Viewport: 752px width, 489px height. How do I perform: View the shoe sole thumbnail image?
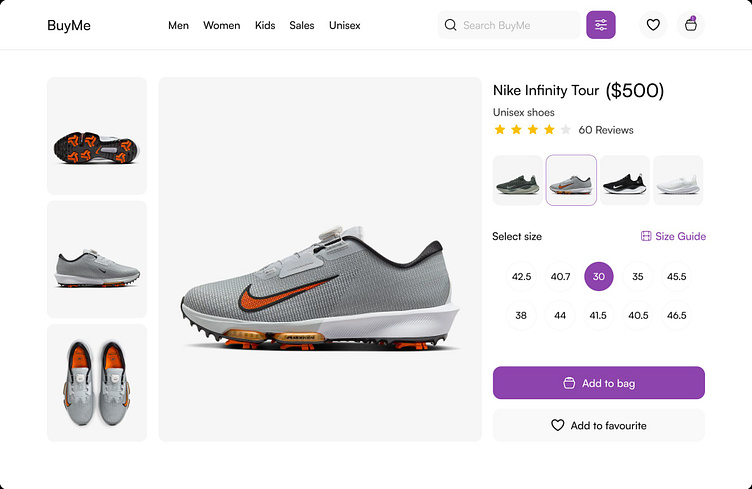coord(97,137)
